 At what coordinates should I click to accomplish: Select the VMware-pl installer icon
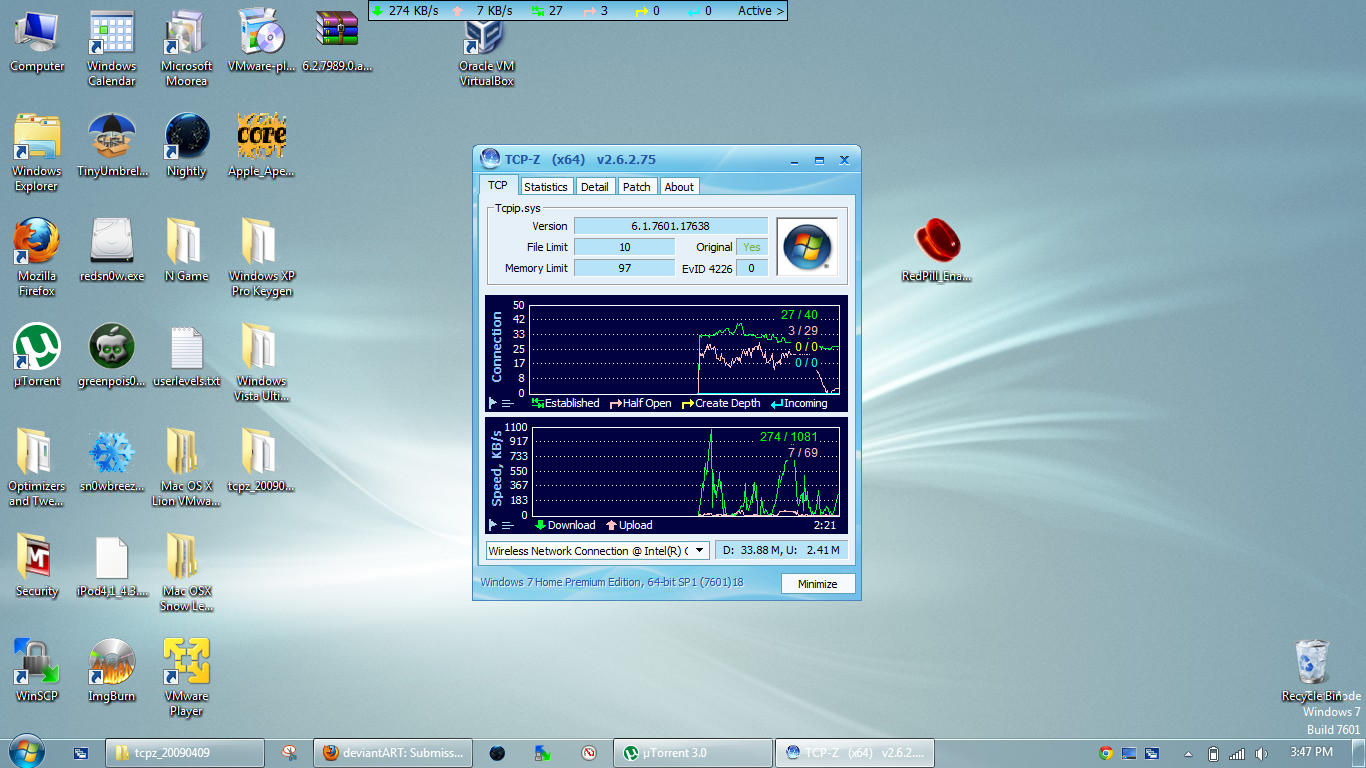coord(262,42)
